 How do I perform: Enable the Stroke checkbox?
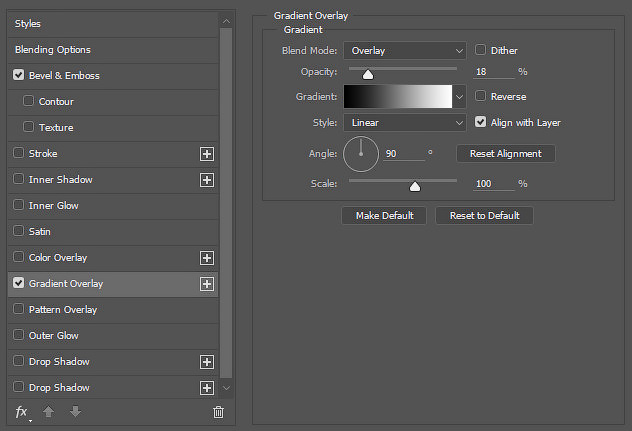click(x=19, y=153)
